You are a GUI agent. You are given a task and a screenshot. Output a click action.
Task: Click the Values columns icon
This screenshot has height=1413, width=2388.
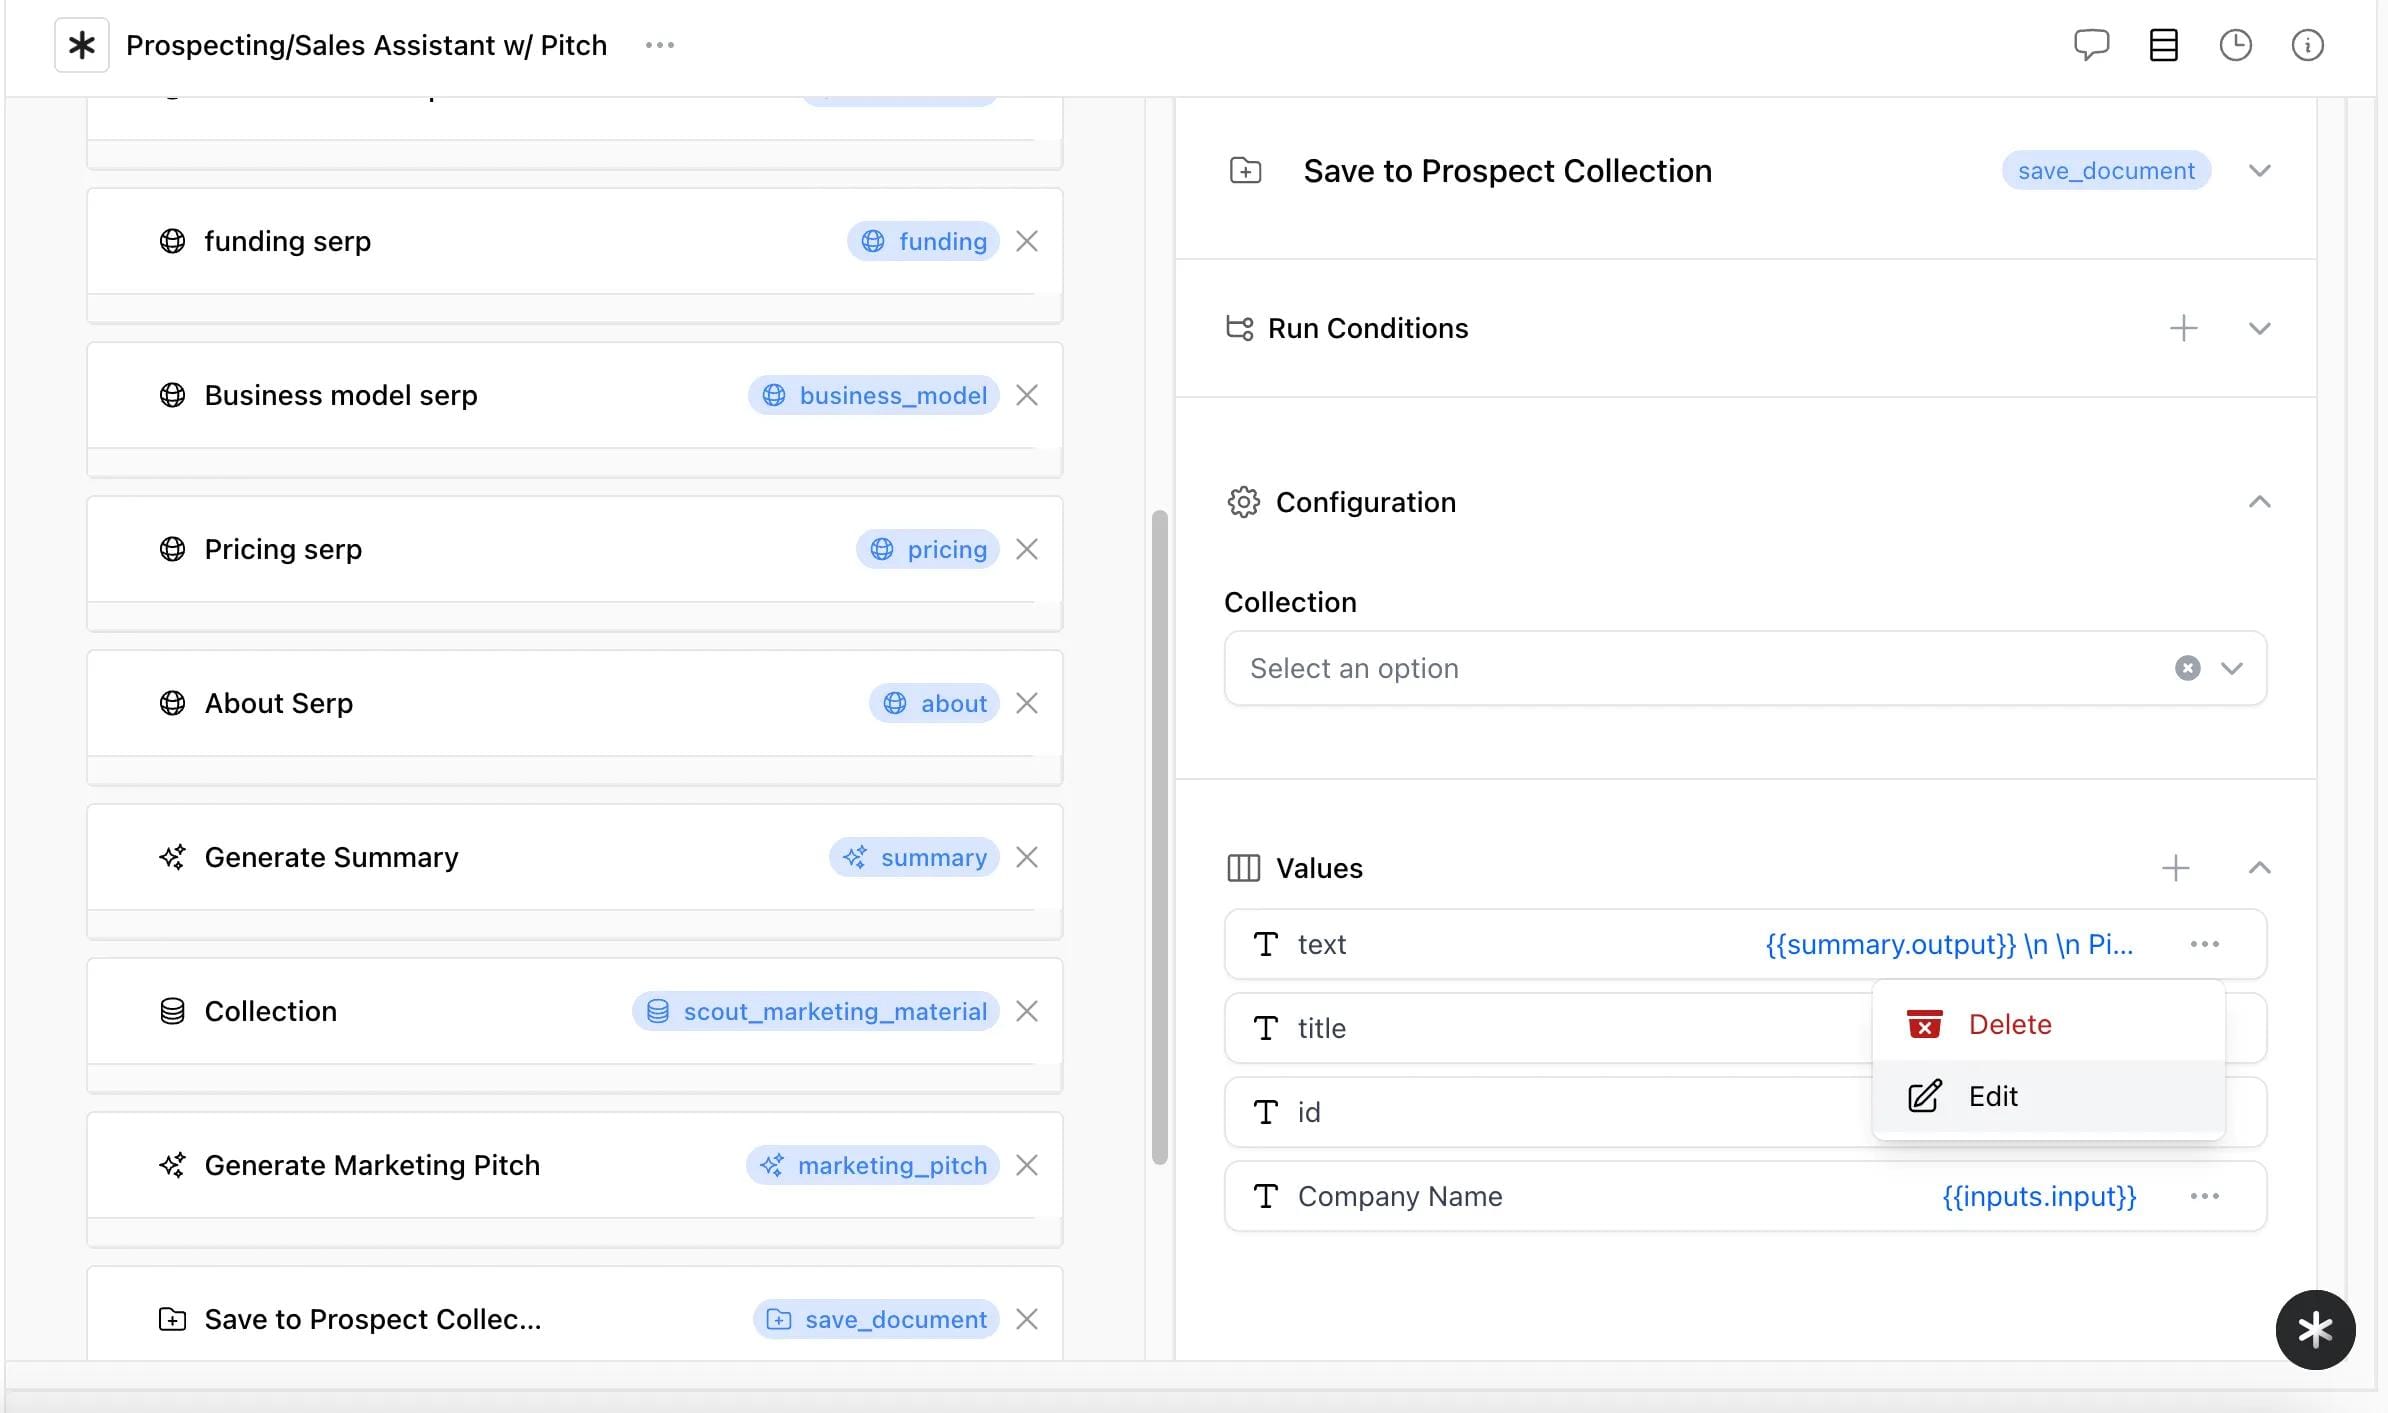1243,868
